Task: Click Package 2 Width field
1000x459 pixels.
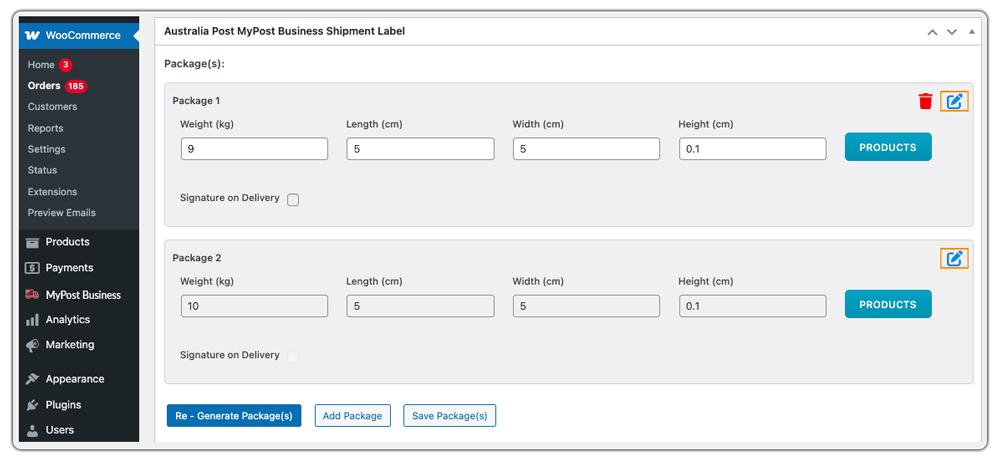Action: pyautogui.click(x=586, y=306)
